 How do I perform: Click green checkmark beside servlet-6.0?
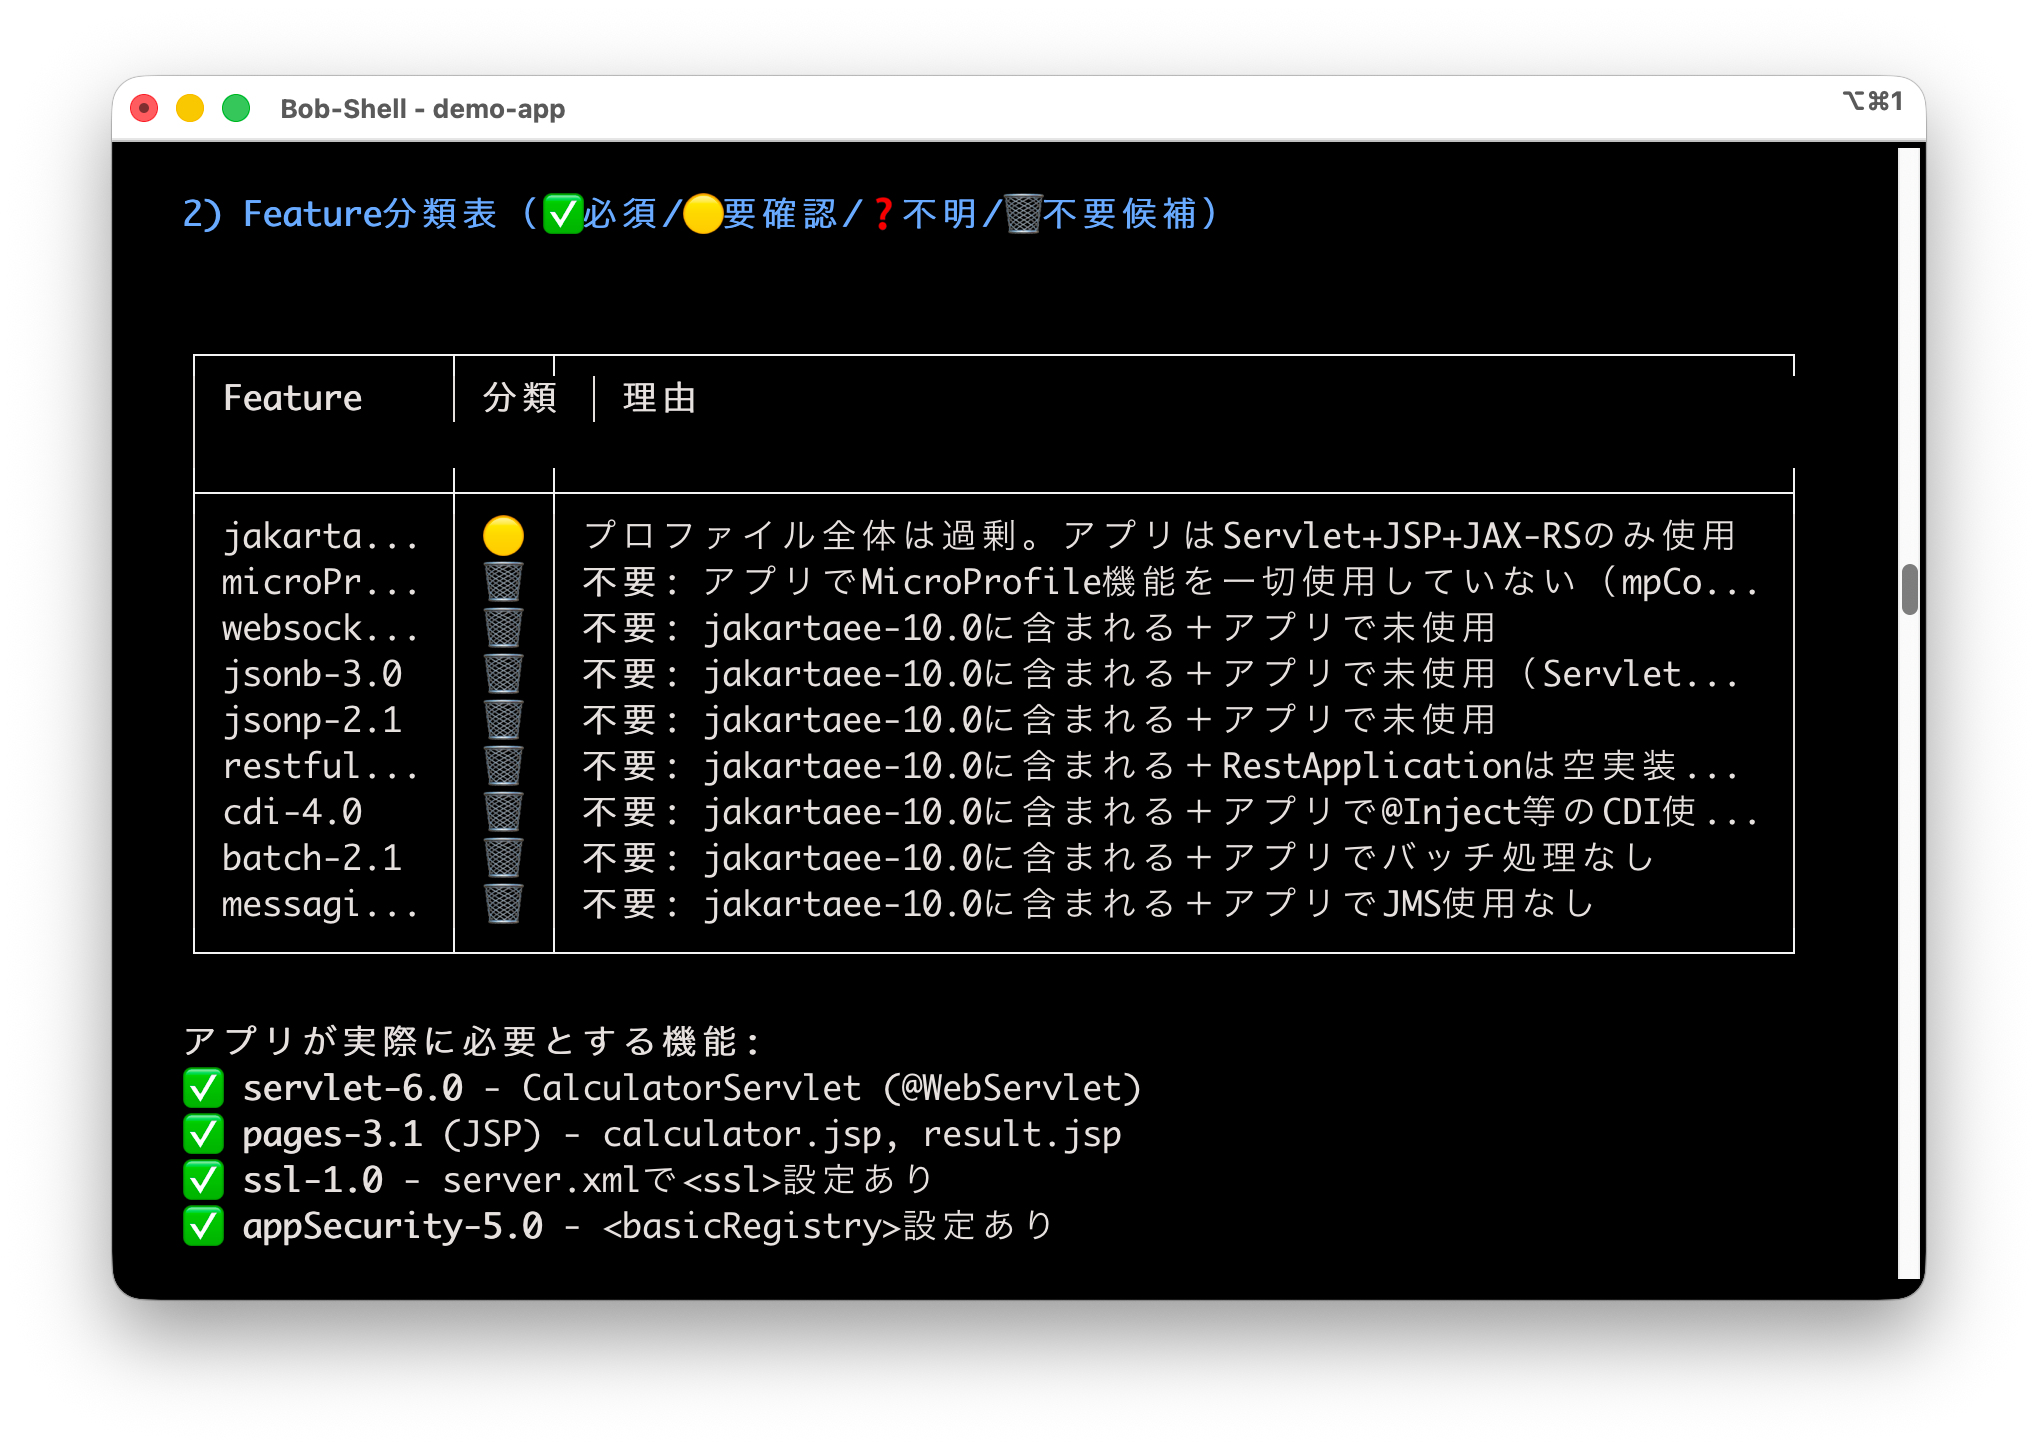(x=203, y=1088)
